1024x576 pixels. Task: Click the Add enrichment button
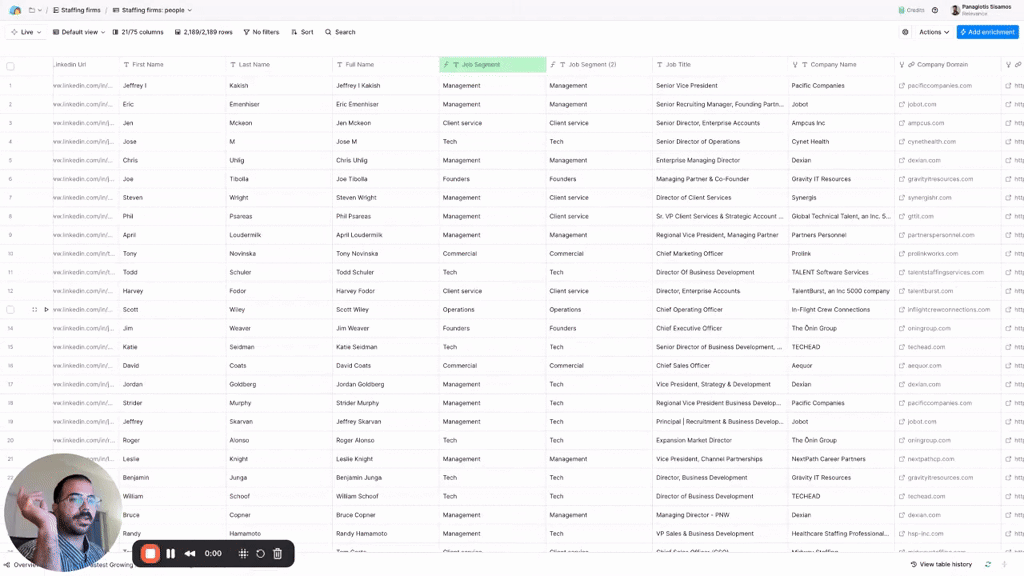[x=987, y=32]
